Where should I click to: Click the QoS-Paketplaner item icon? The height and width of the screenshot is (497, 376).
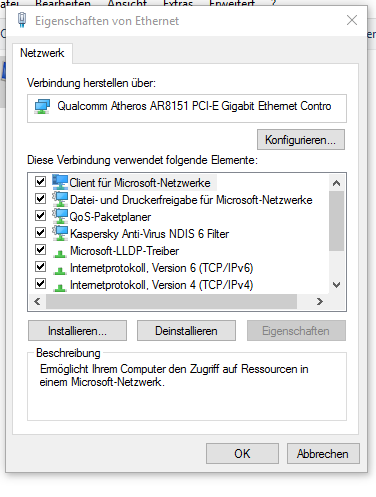pyautogui.click(x=60, y=216)
